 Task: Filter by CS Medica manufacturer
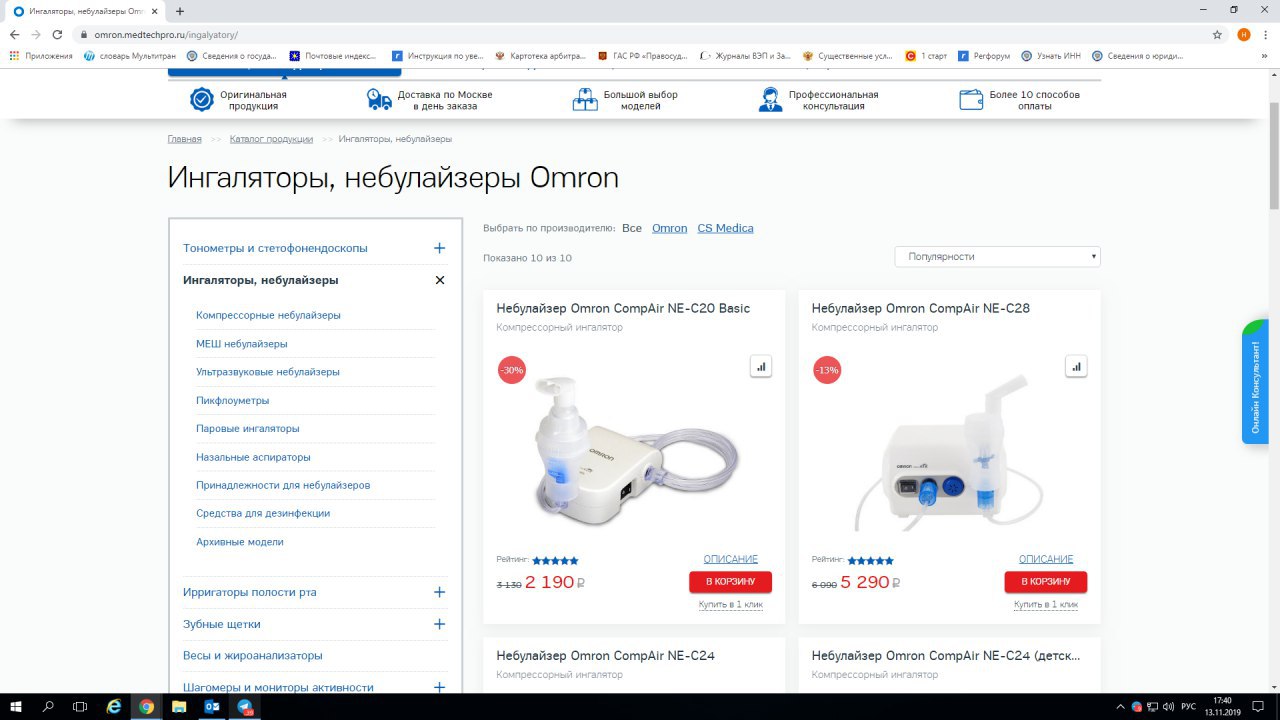coord(726,228)
